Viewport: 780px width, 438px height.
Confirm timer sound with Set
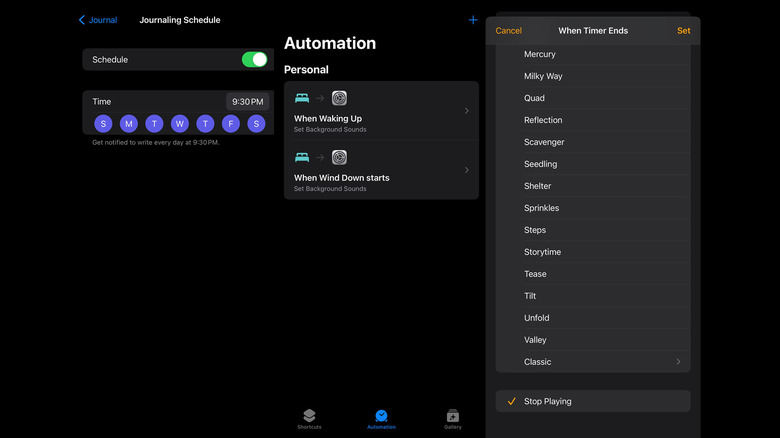click(x=683, y=31)
